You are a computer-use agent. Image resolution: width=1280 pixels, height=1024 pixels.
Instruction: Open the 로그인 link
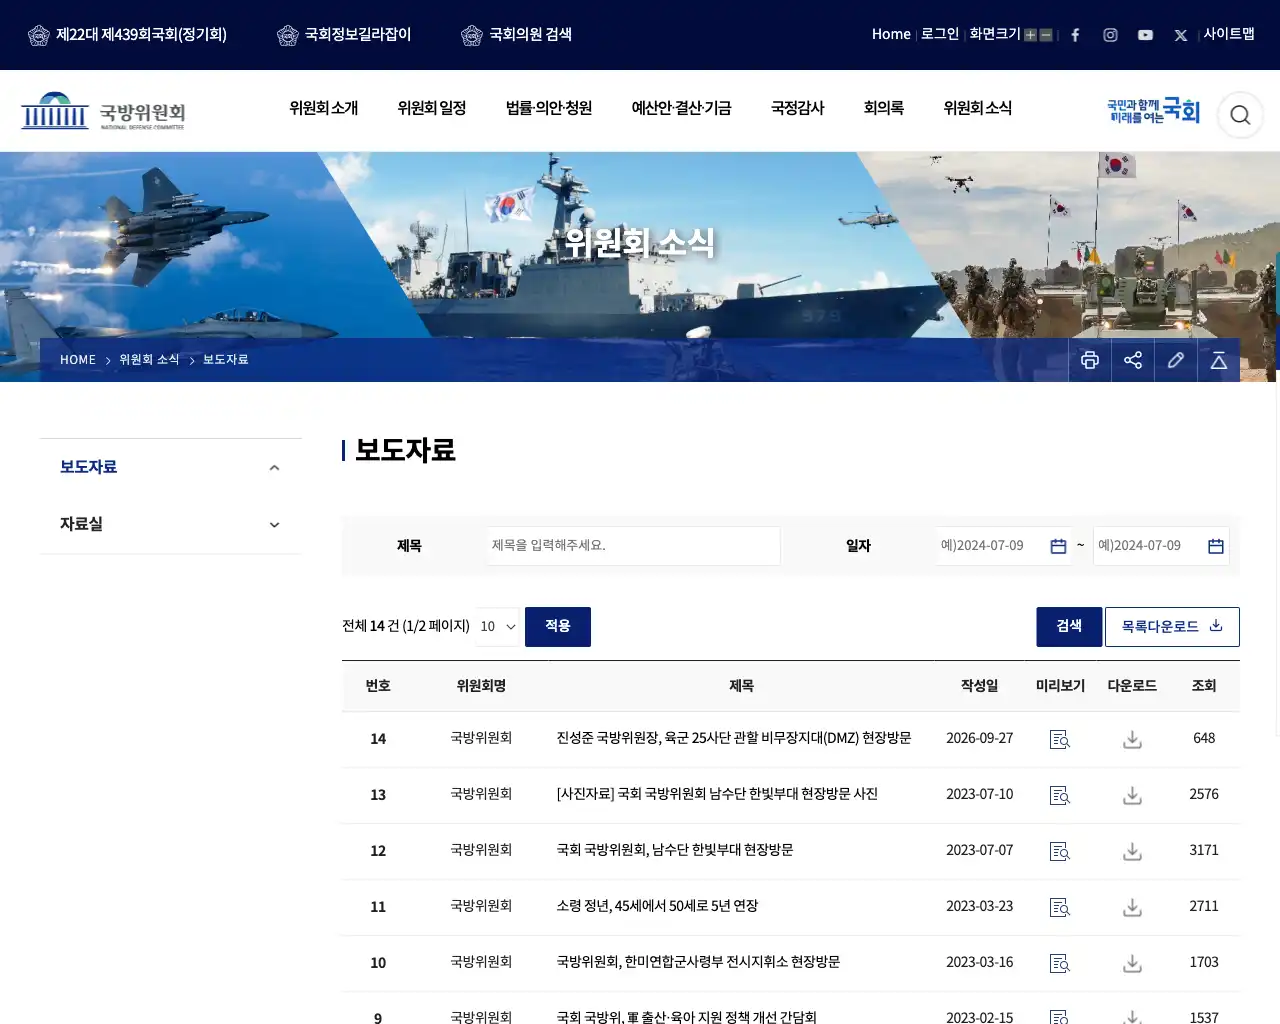pos(940,34)
